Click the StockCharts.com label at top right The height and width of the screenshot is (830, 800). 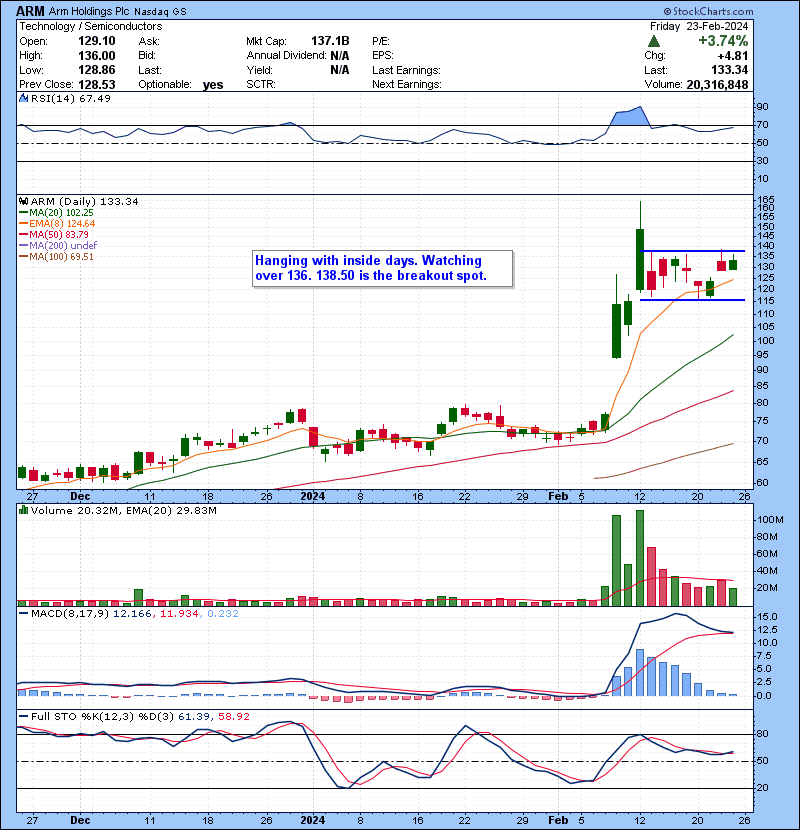(708, 11)
